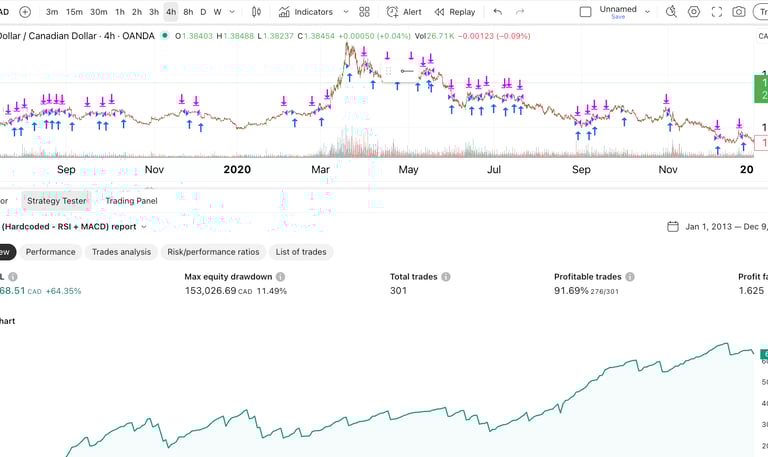Image resolution: width=768 pixels, height=457 pixels.
Task: Switch to the weekly W timeframe
Action: click(217, 12)
